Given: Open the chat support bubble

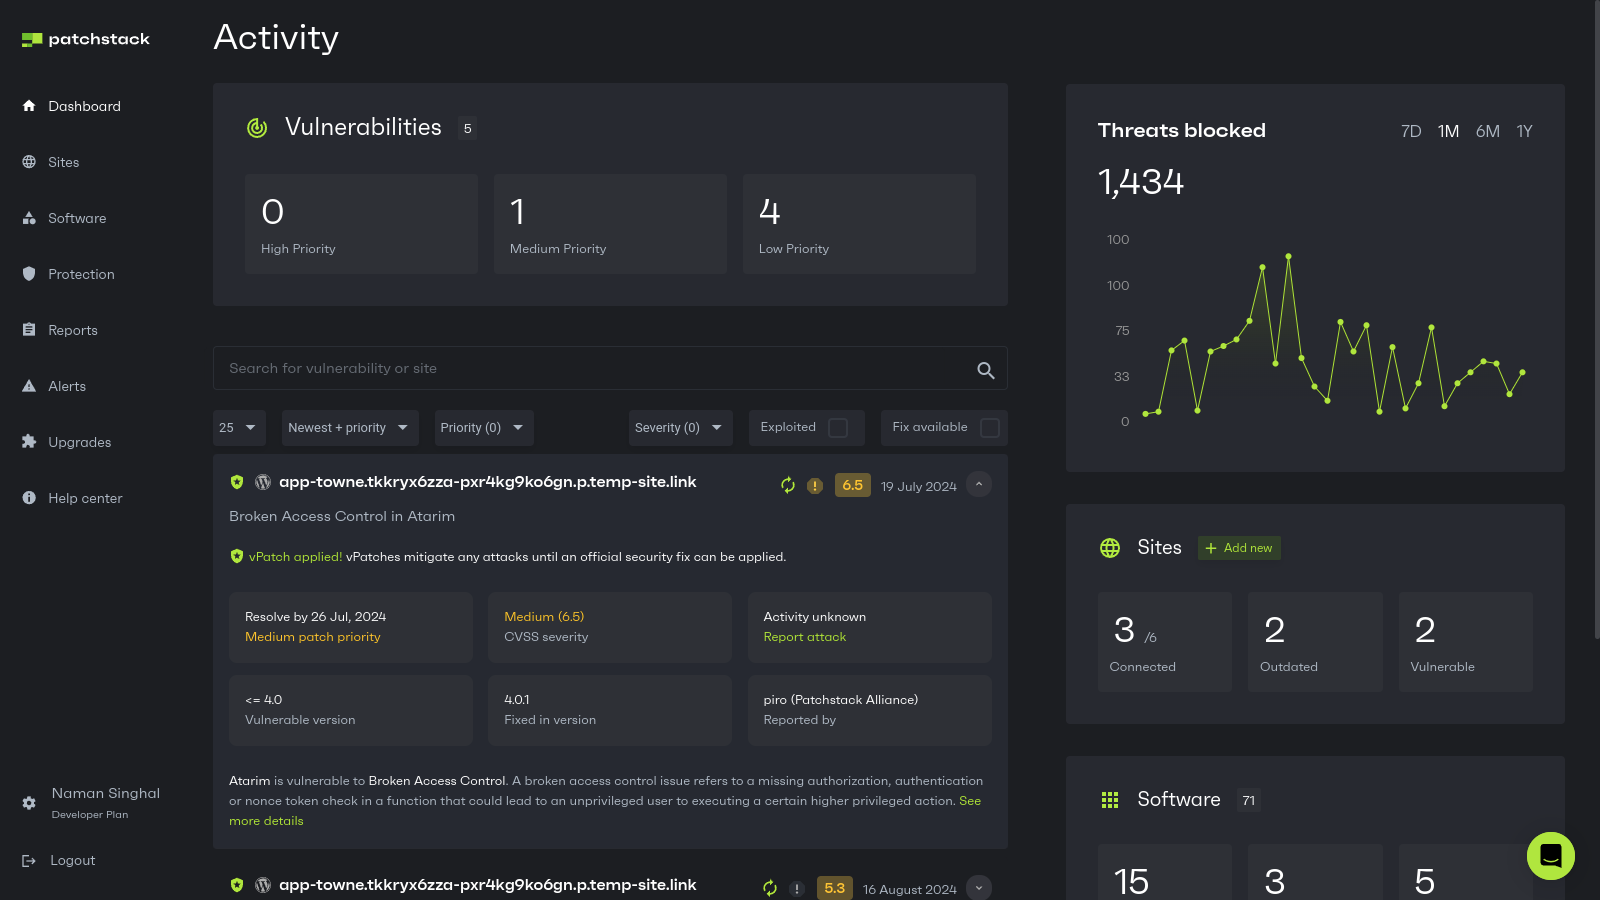Looking at the screenshot, I should point(1550,856).
